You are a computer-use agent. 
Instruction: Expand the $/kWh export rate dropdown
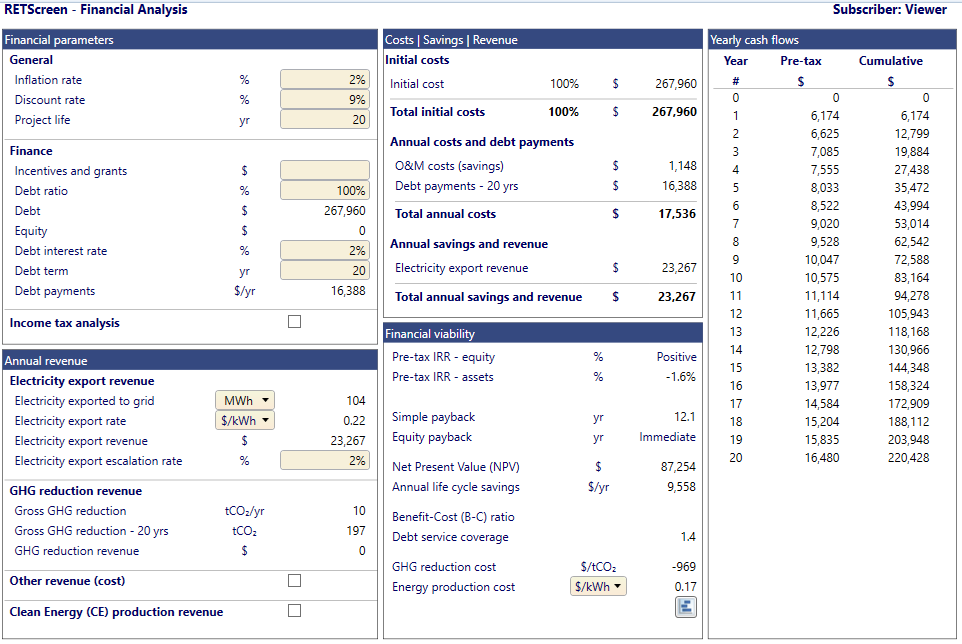(245, 421)
